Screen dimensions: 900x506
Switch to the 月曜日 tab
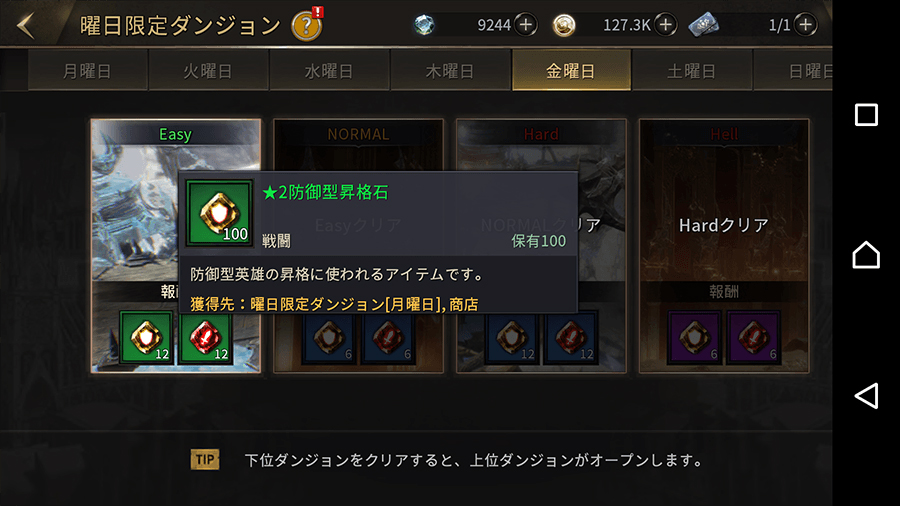pyautogui.click(x=88, y=71)
